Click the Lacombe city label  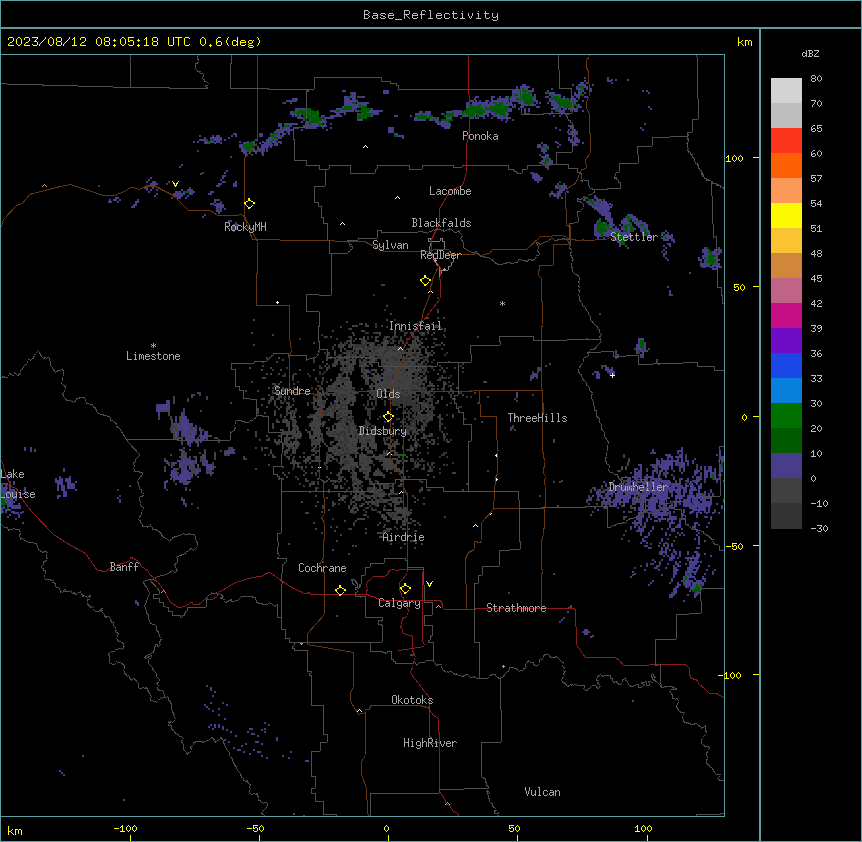tap(450, 191)
